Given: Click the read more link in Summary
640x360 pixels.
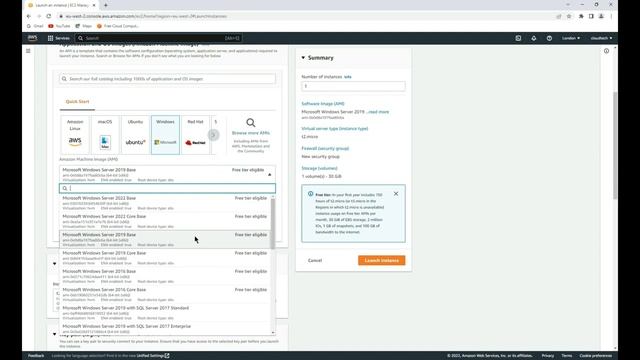Looking at the screenshot, I should (x=378, y=111).
